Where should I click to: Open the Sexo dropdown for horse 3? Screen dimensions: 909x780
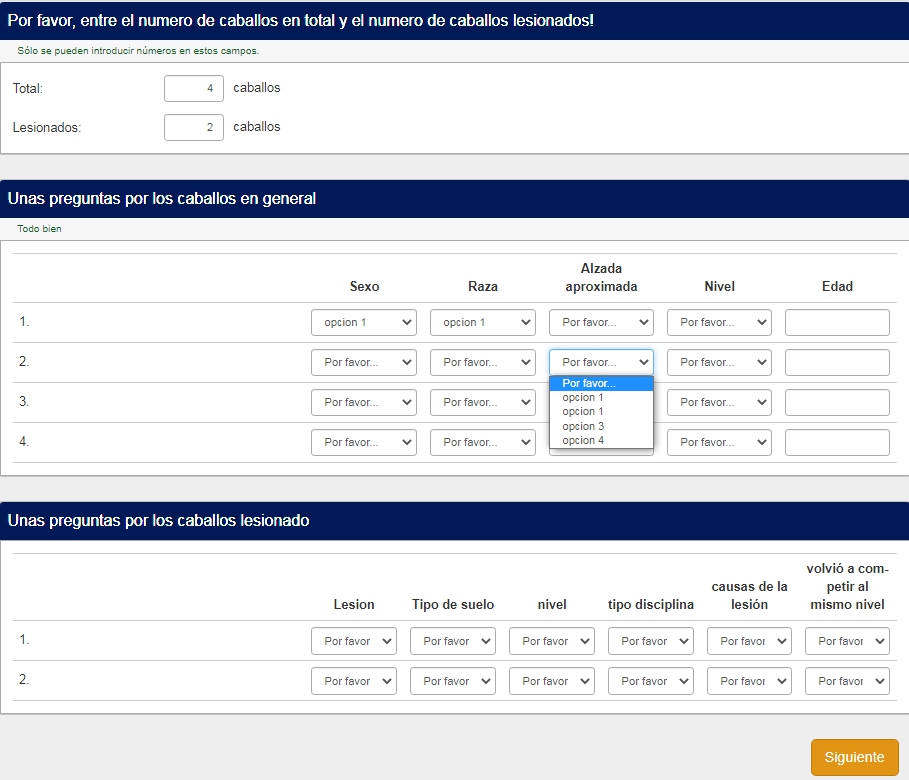click(363, 402)
